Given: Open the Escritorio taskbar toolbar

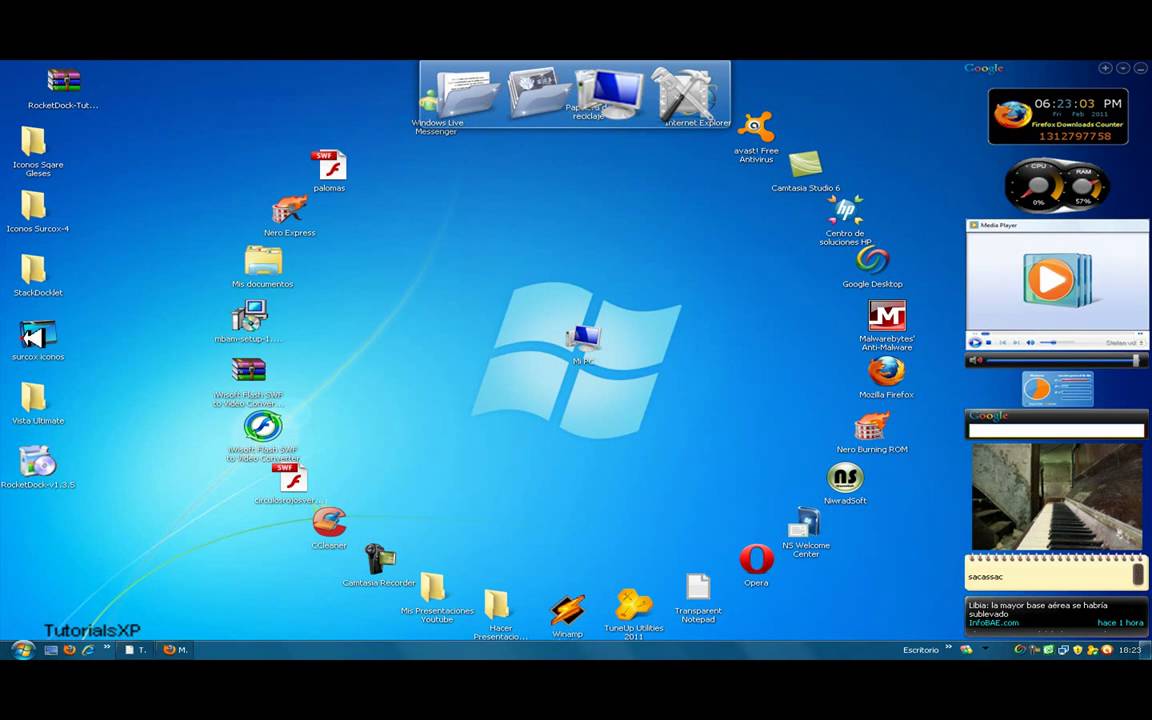Looking at the screenshot, I should (921, 650).
